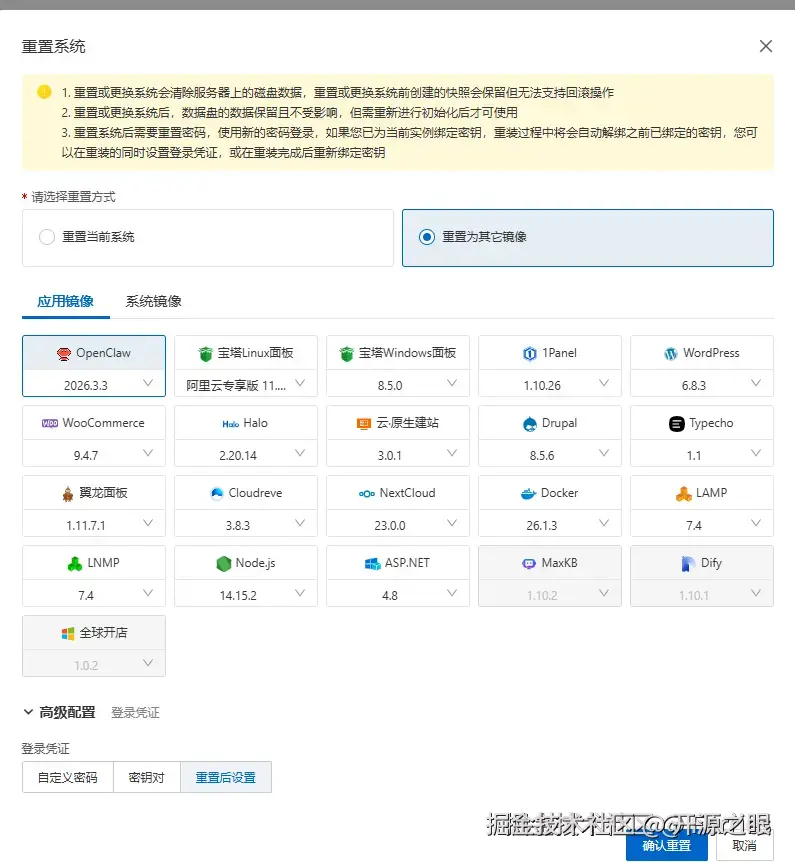This screenshot has width=795, height=862.
Task: Open ASP.NET version dropdown 4.8
Action: pyautogui.click(x=398, y=593)
